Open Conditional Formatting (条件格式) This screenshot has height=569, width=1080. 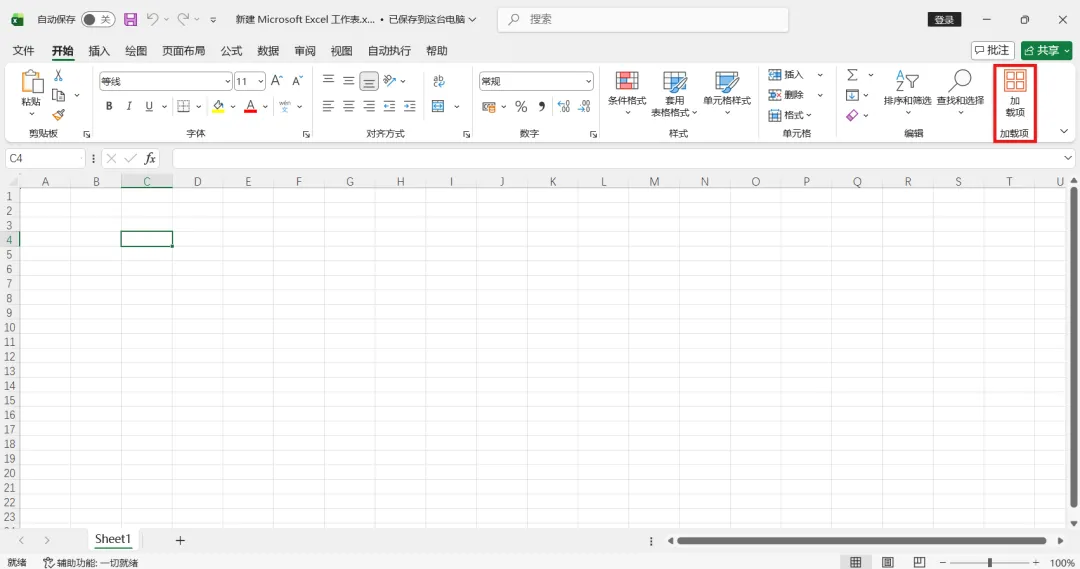(x=627, y=93)
